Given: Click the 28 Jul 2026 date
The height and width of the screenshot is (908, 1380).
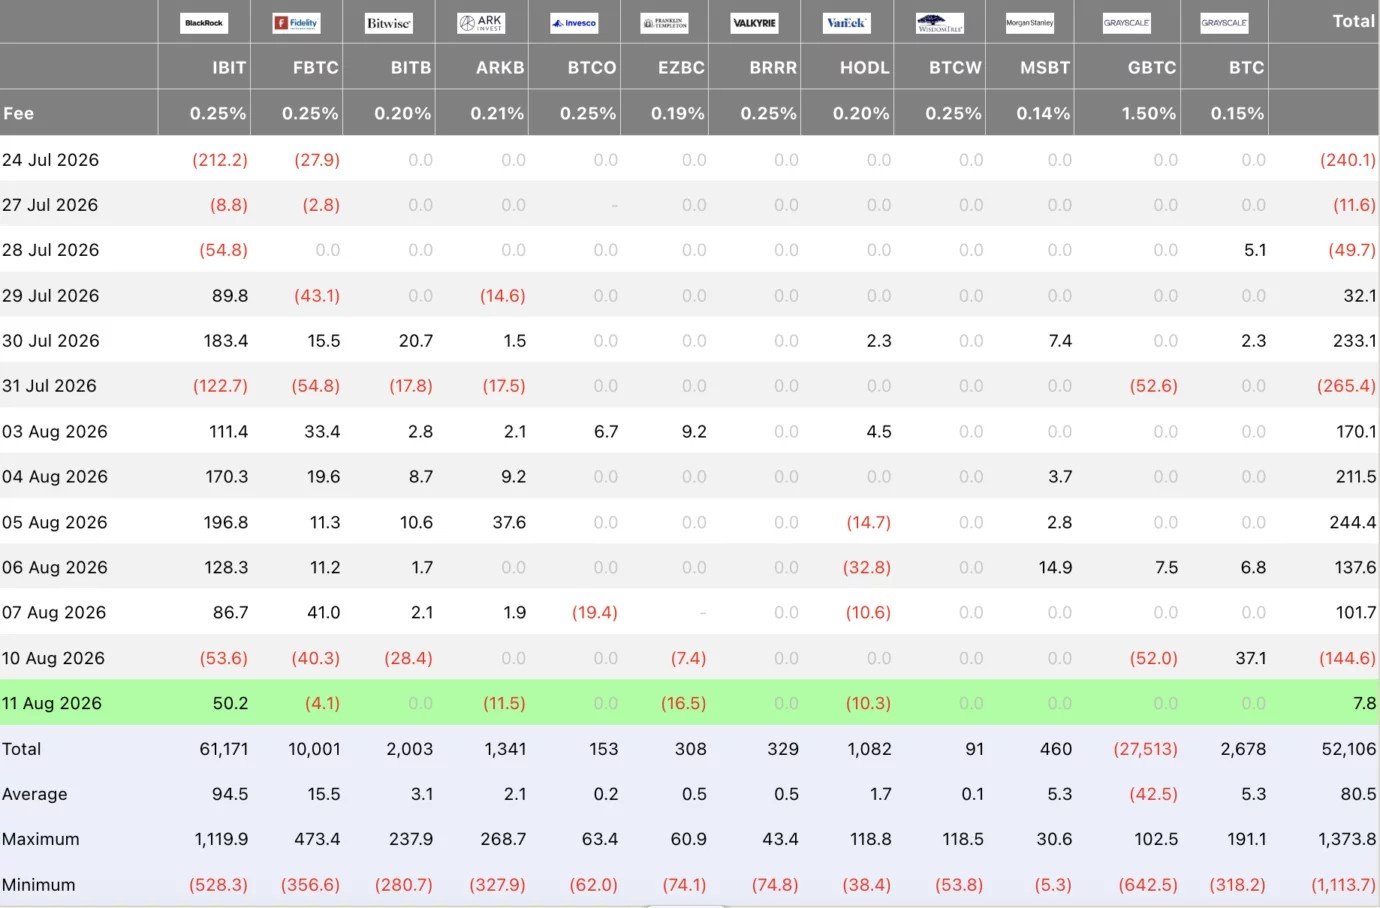Looking at the screenshot, I should tap(50, 250).
